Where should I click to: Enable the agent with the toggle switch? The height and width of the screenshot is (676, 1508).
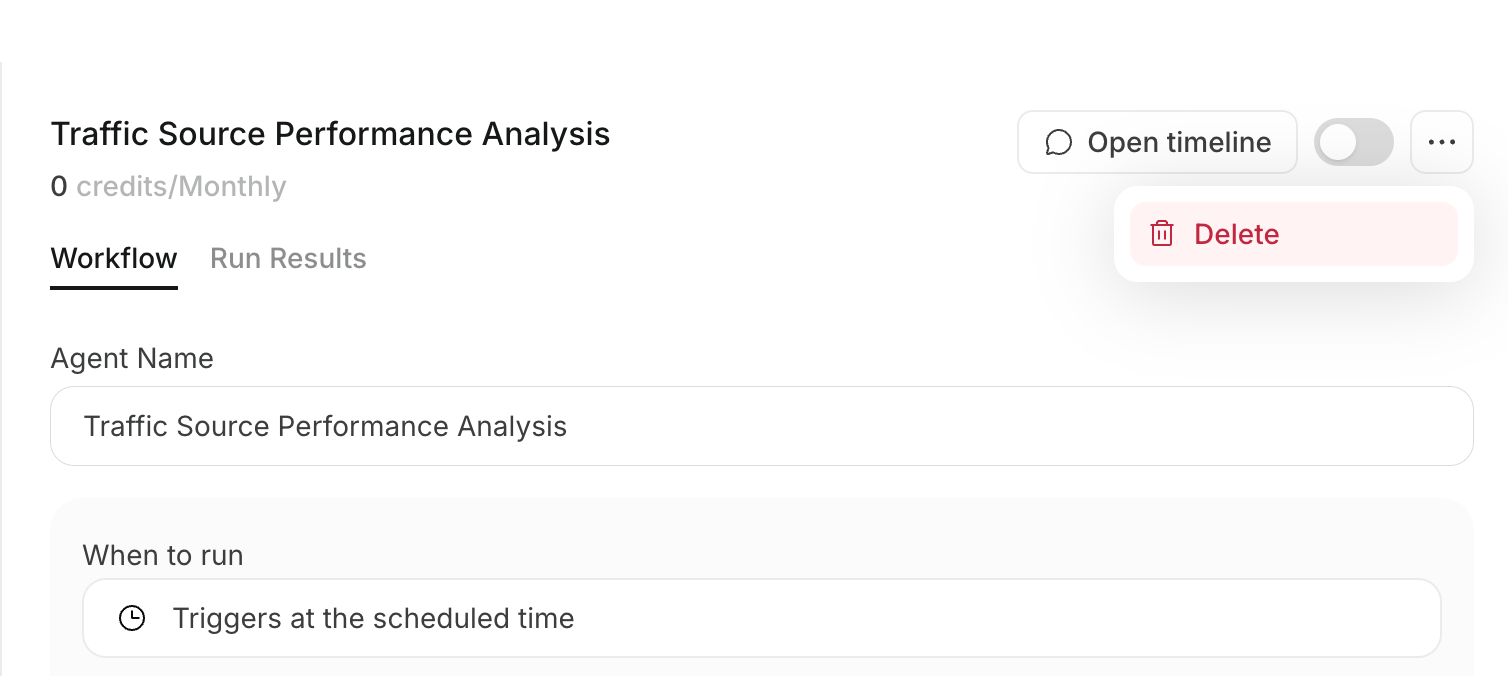click(1354, 142)
